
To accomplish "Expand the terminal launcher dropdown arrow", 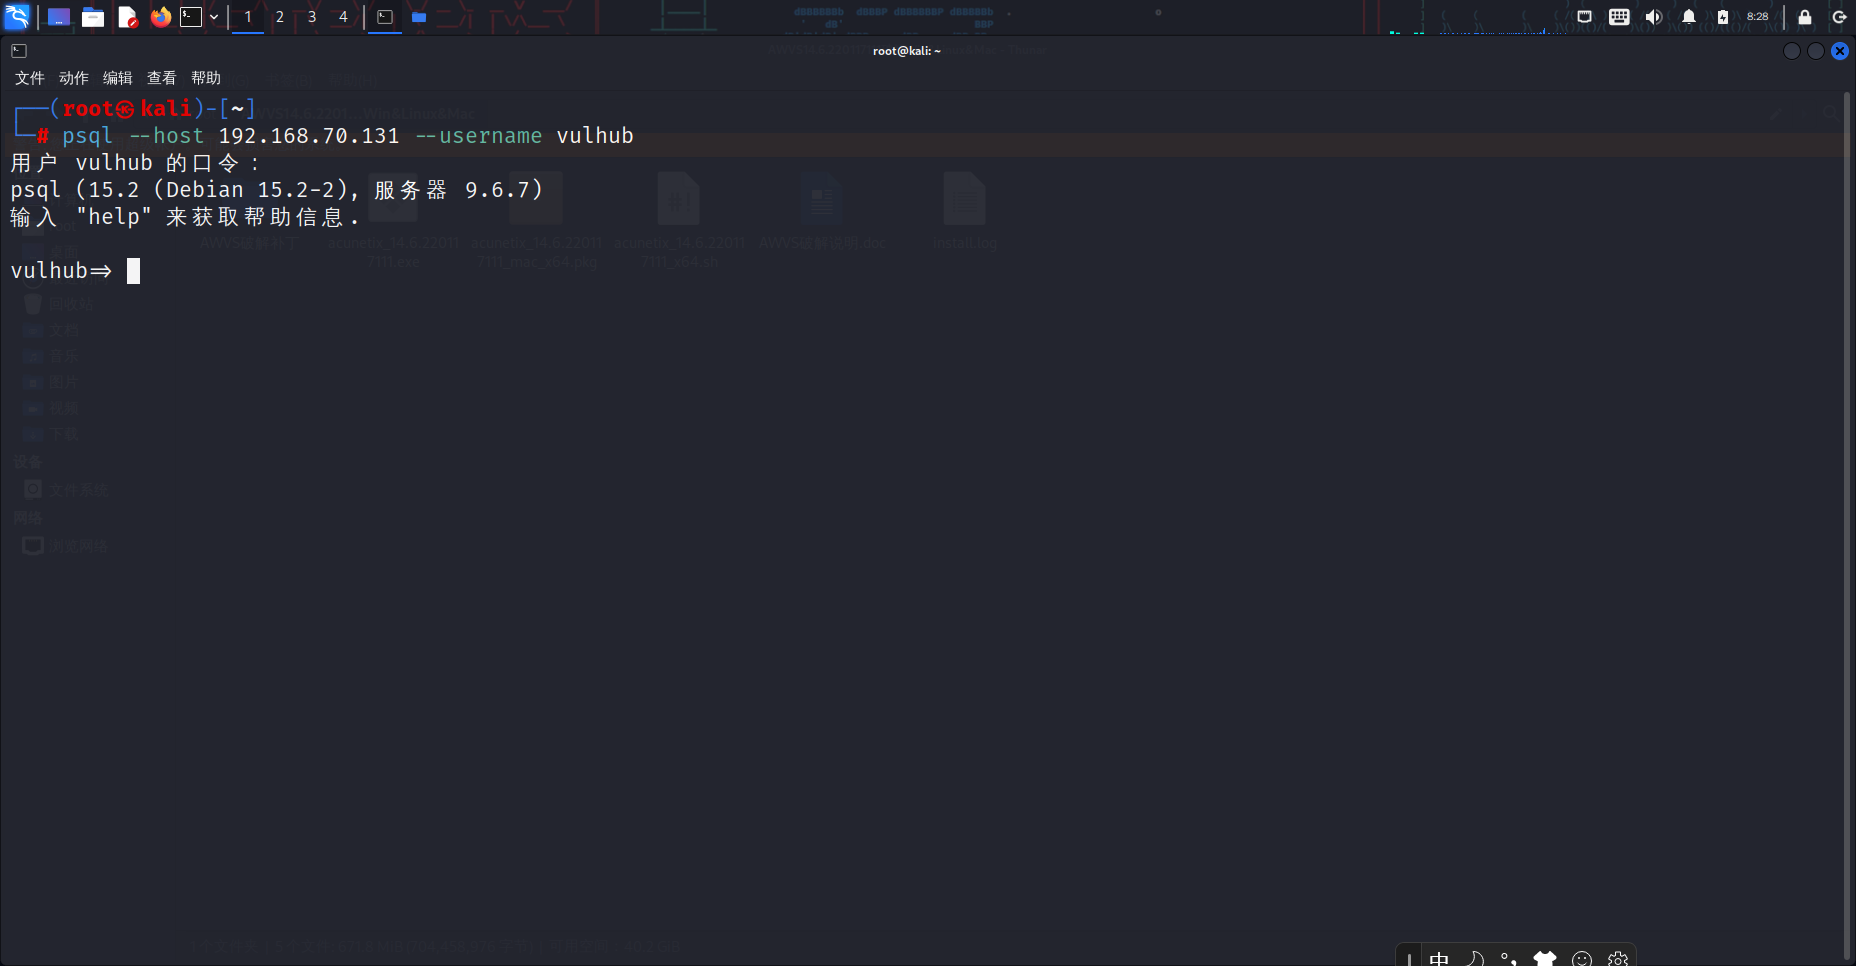I will pyautogui.click(x=214, y=17).
